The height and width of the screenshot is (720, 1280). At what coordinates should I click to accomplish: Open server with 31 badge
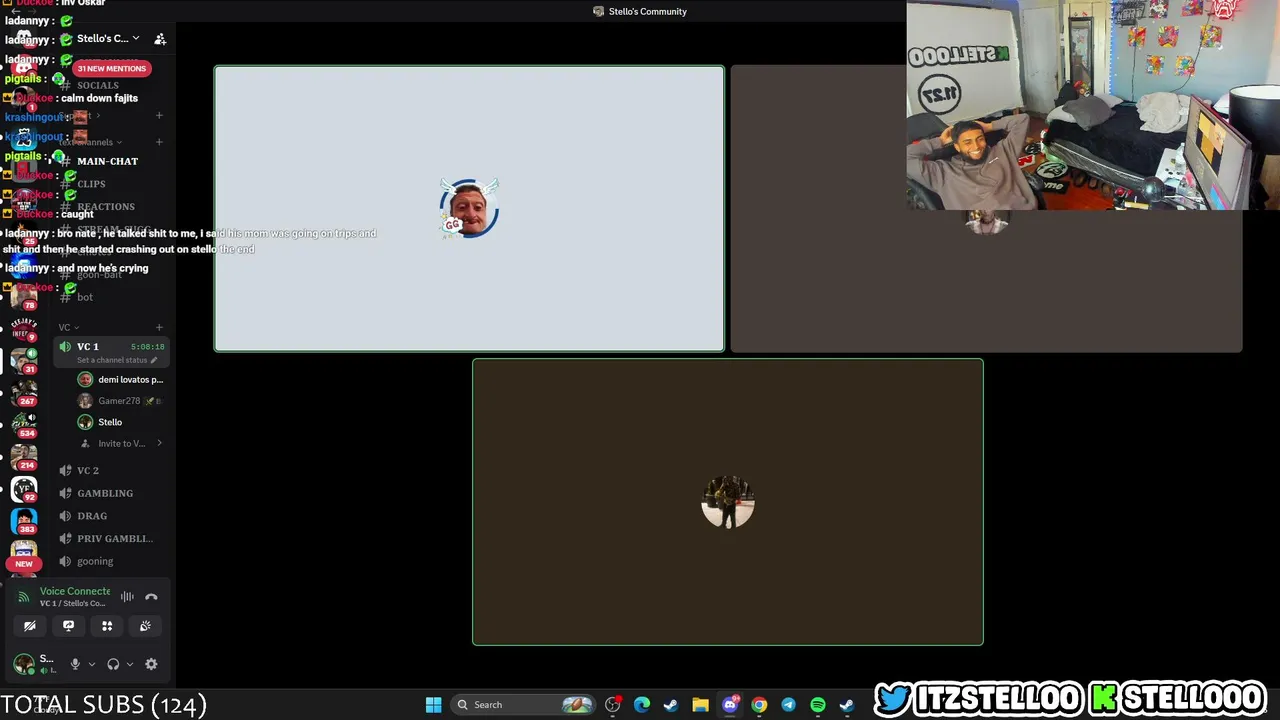[x=24, y=361]
